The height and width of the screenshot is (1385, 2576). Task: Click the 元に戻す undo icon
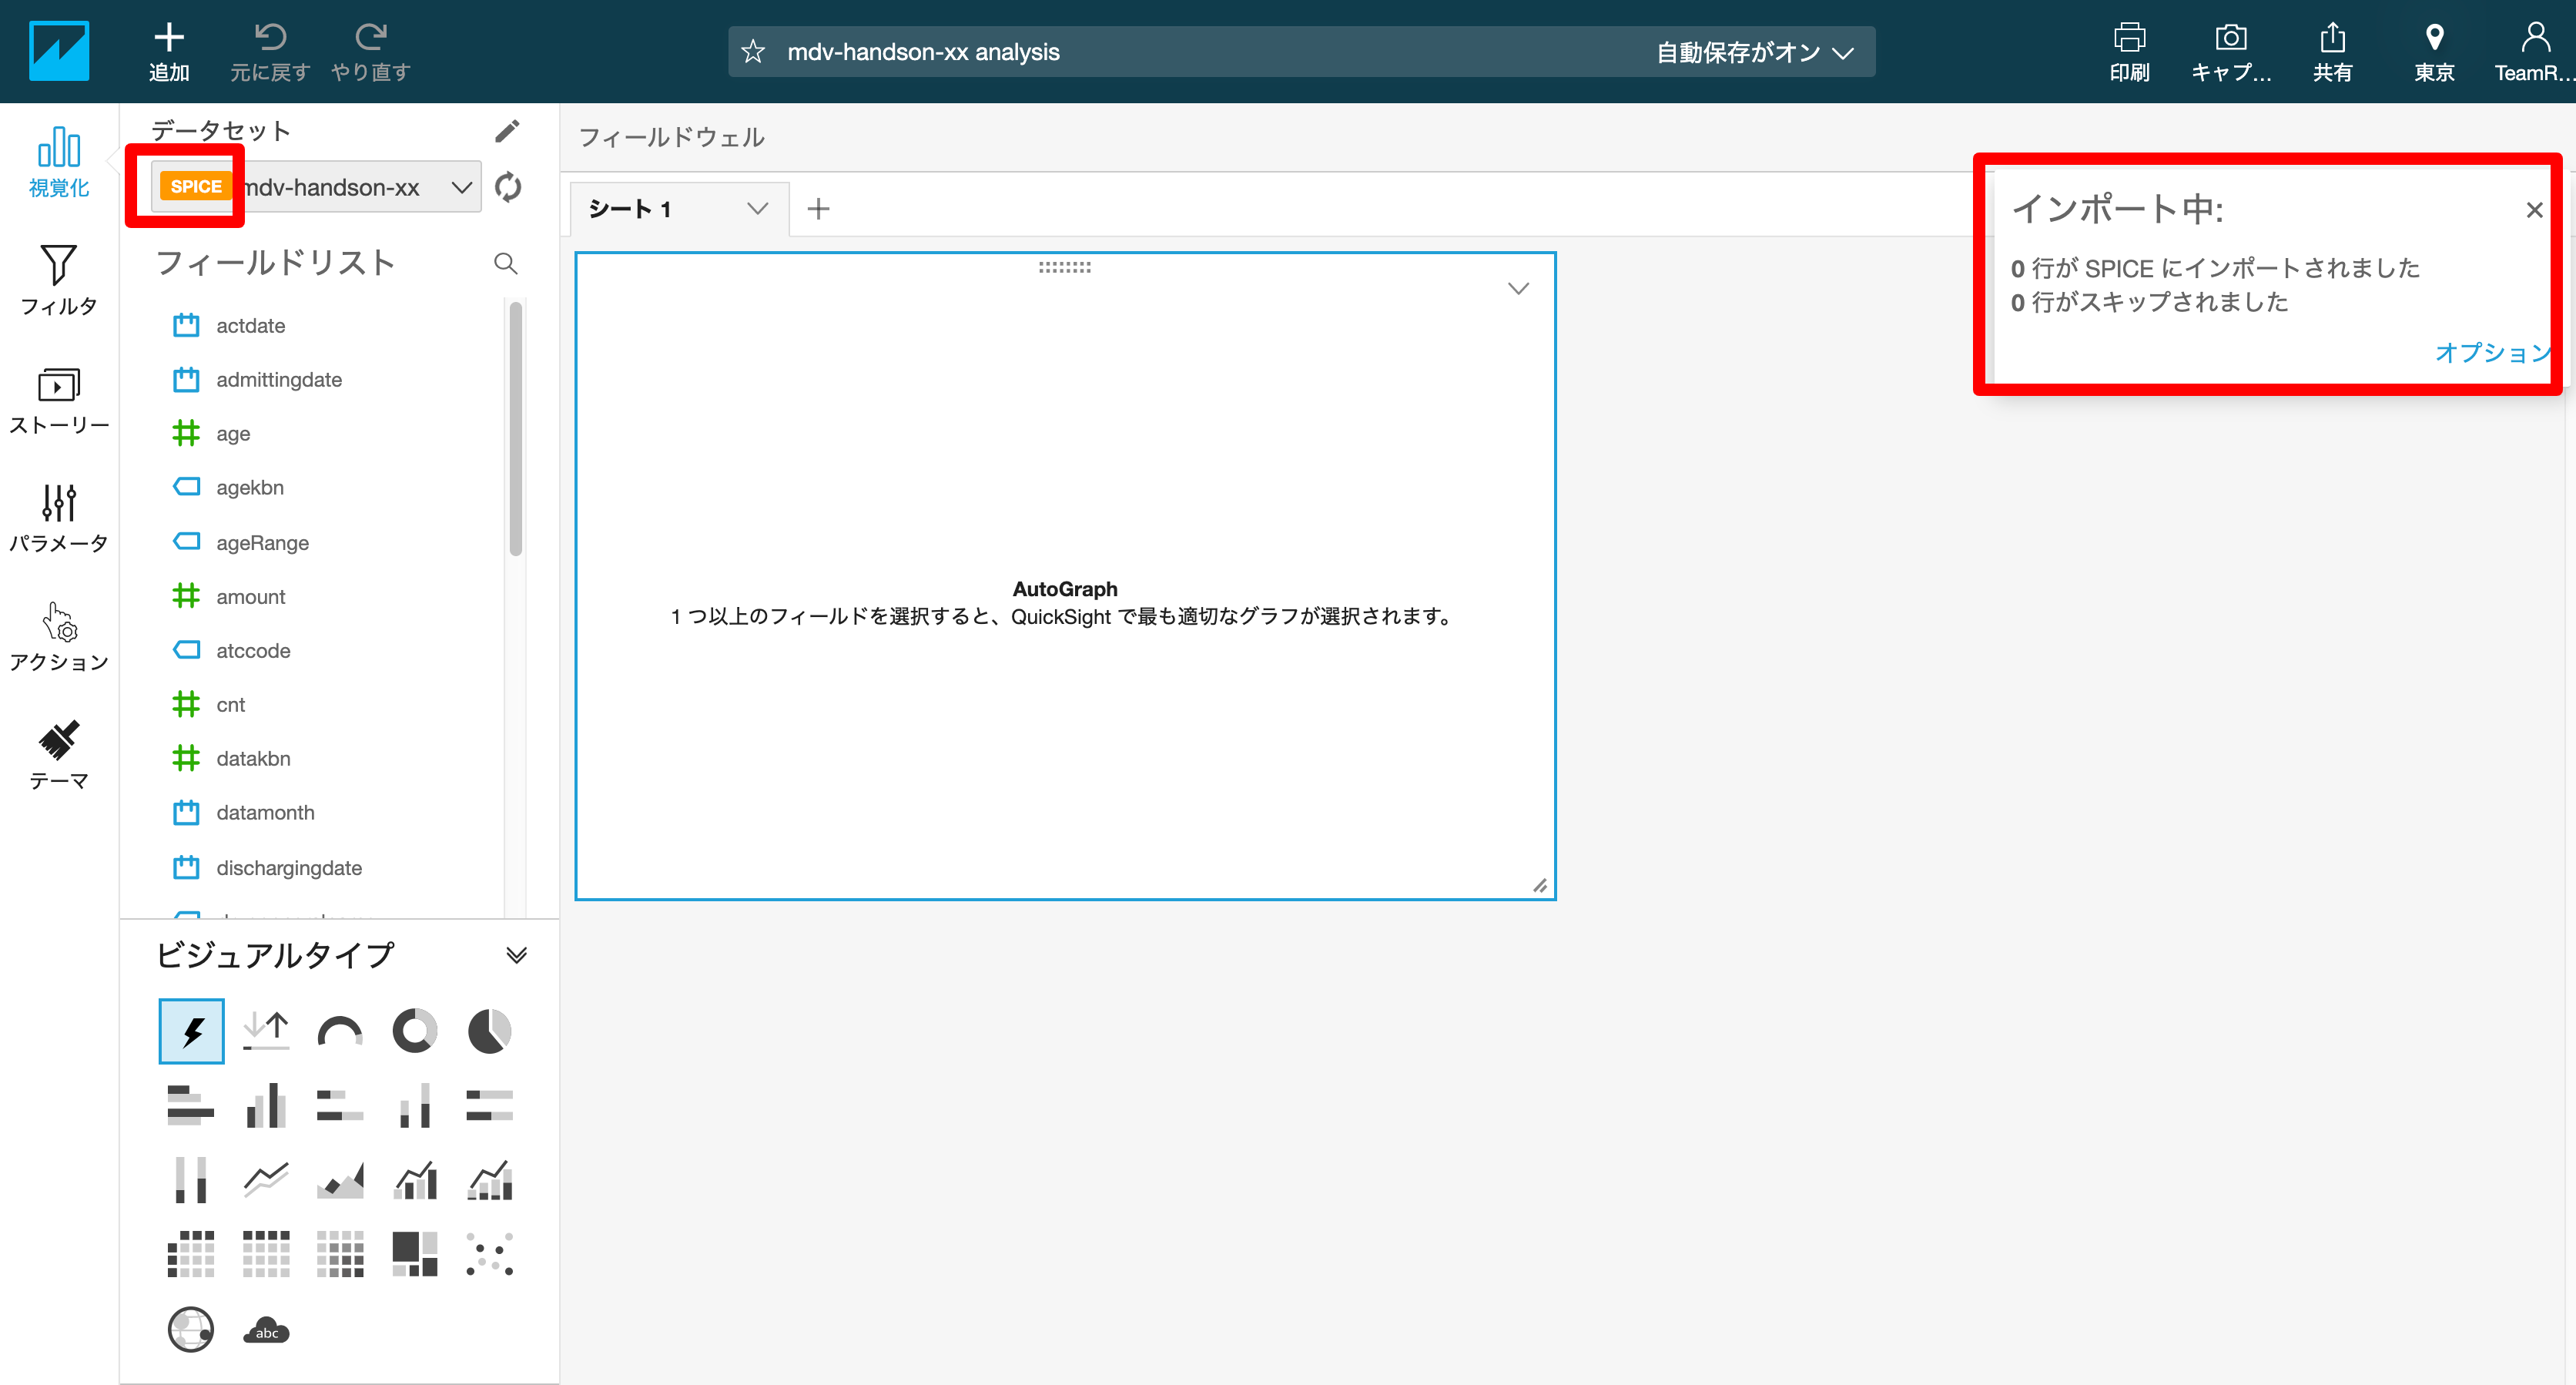[x=270, y=38]
